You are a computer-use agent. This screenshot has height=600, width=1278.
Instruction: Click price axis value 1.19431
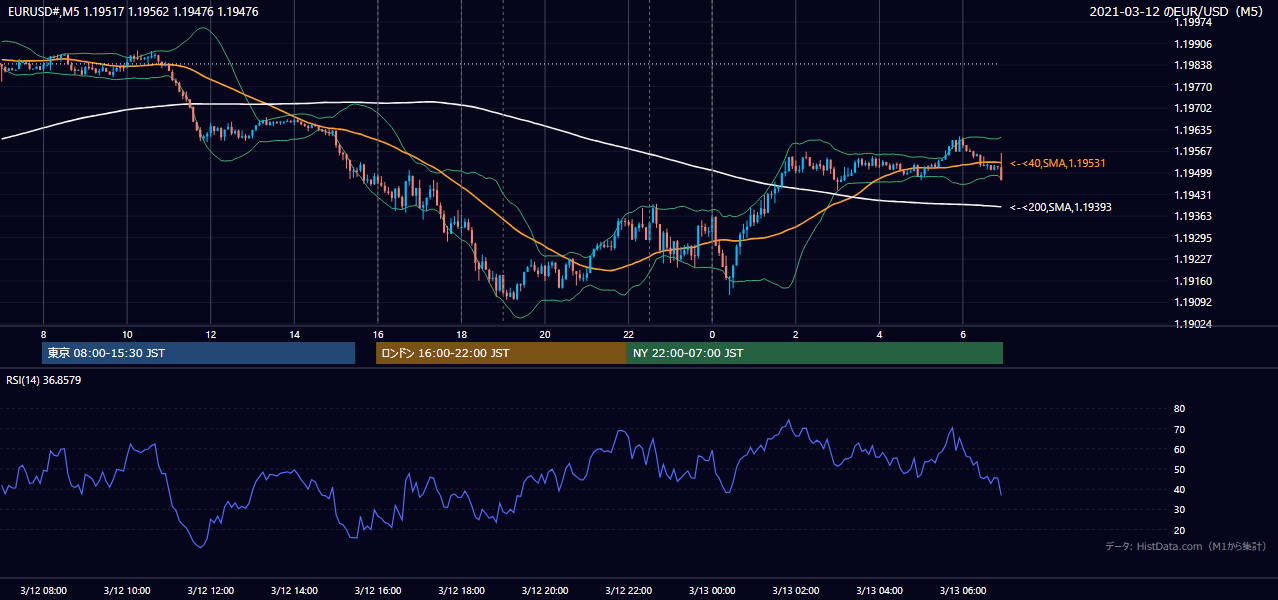pos(1193,195)
